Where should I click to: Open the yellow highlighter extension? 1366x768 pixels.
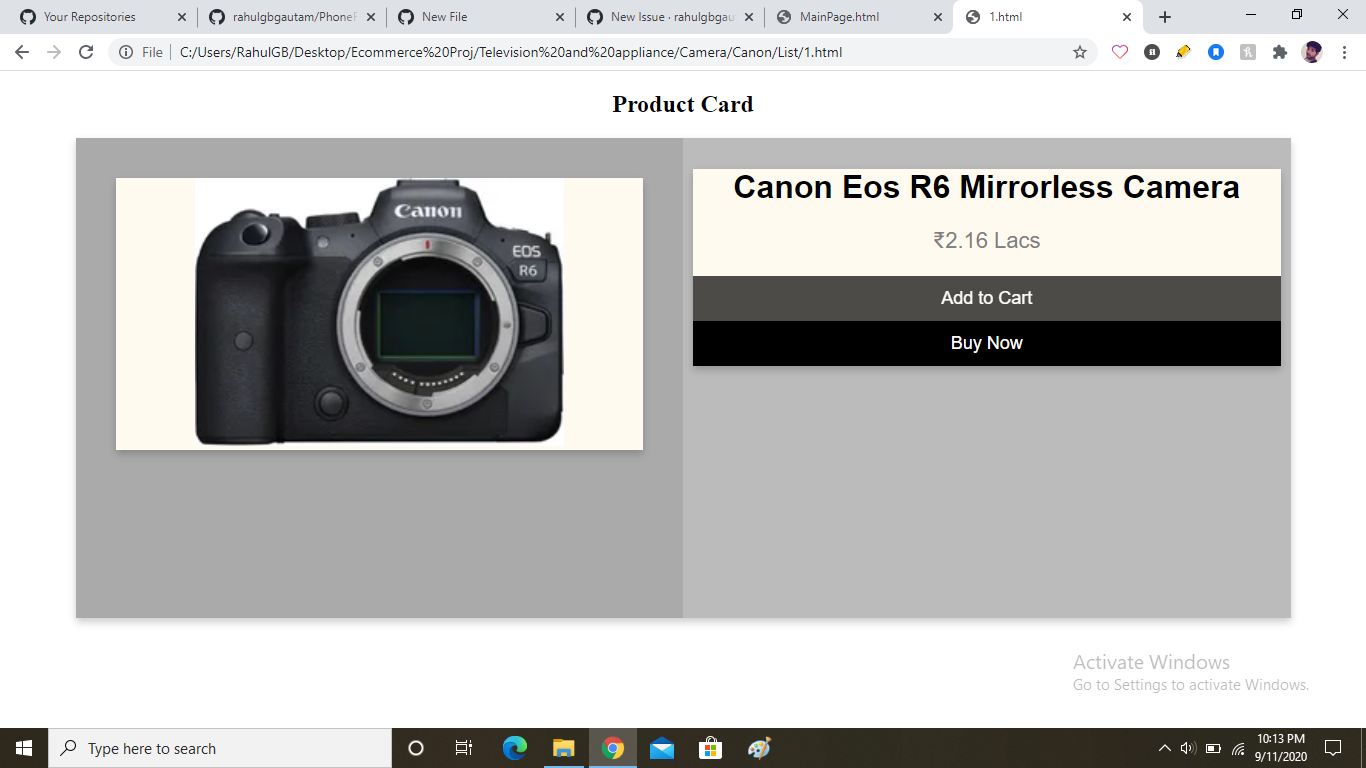coord(1184,52)
